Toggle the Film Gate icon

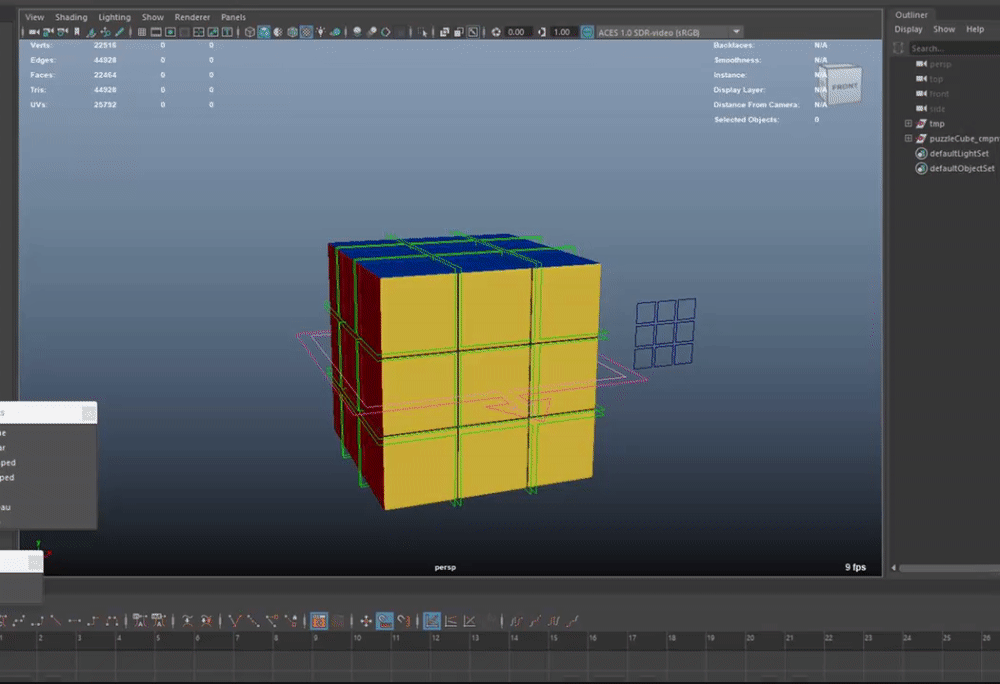(x=156, y=32)
